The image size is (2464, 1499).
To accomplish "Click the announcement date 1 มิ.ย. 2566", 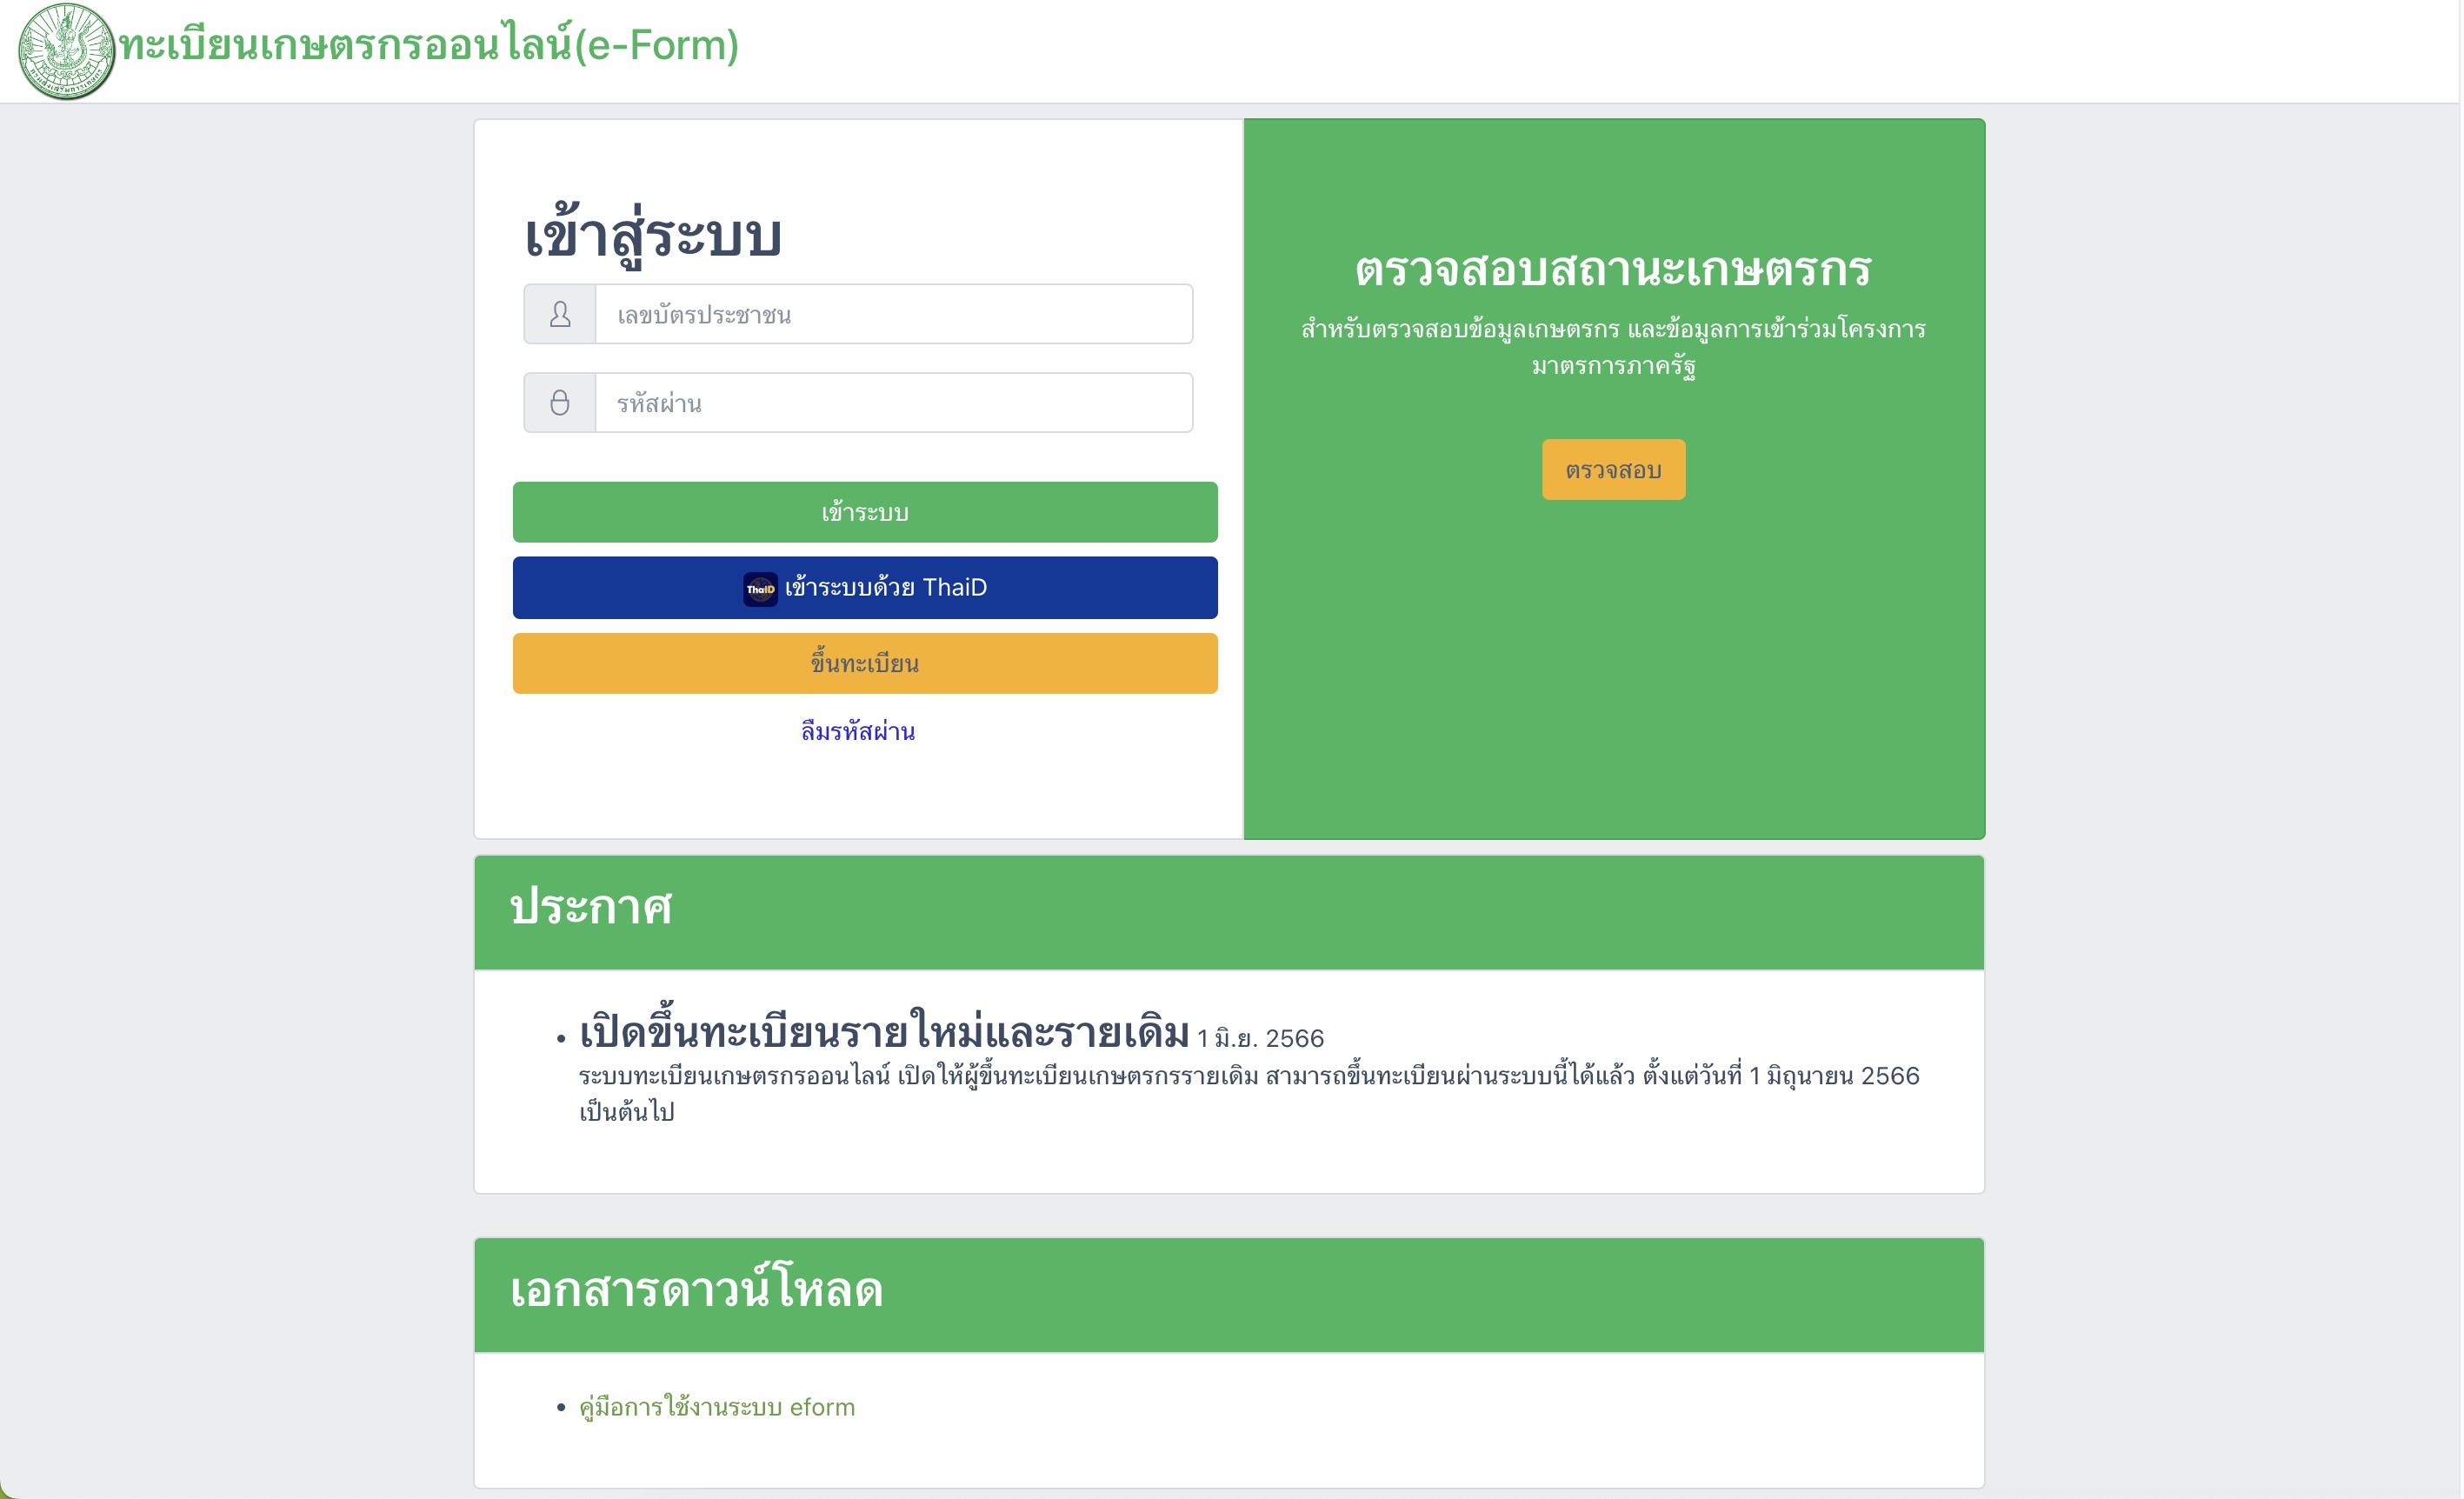I will coord(1260,1038).
